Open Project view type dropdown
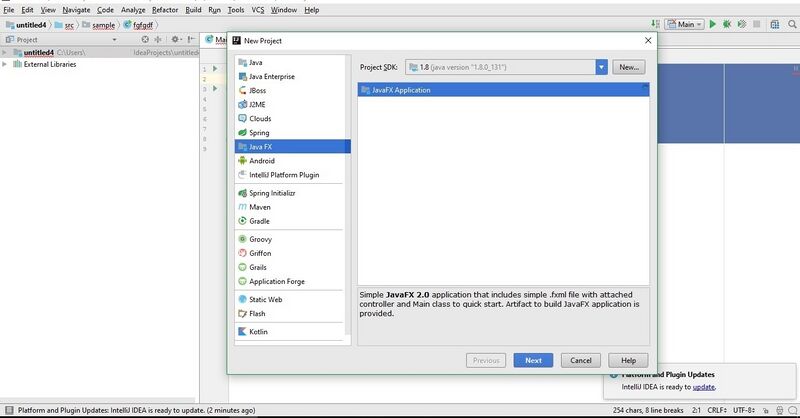Viewport: 800px width, 418px height. (x=114, y=39)
